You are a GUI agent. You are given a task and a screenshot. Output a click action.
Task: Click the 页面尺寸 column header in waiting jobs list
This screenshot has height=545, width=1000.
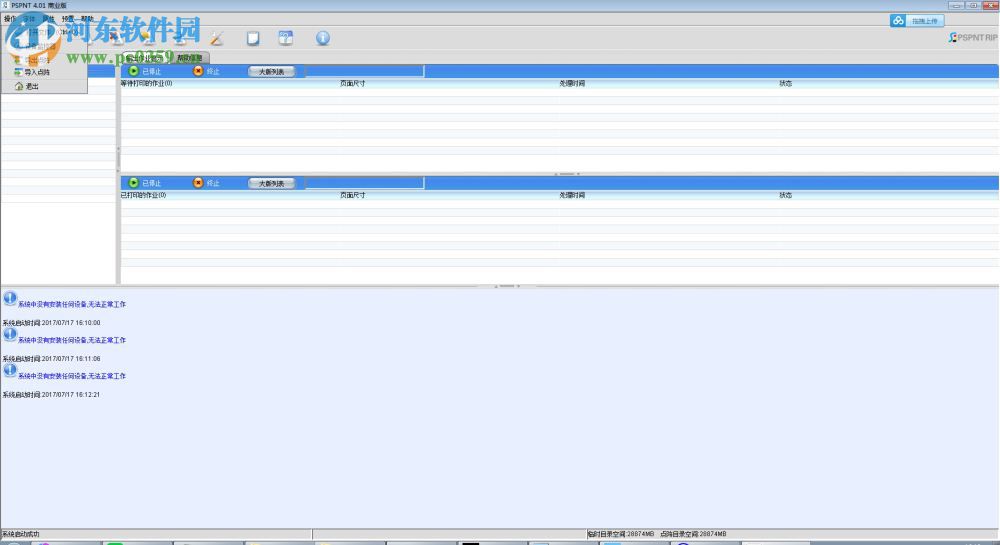tap(352, 83)
